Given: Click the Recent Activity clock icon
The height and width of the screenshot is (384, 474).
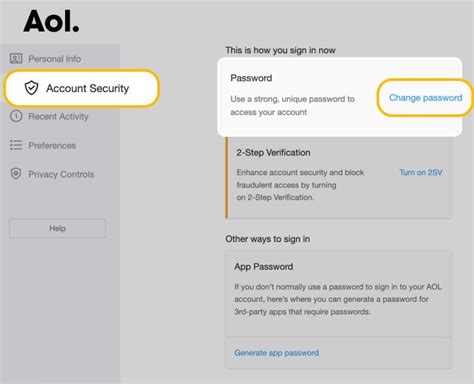Looking at the screenshot, I should coord(16,116).
